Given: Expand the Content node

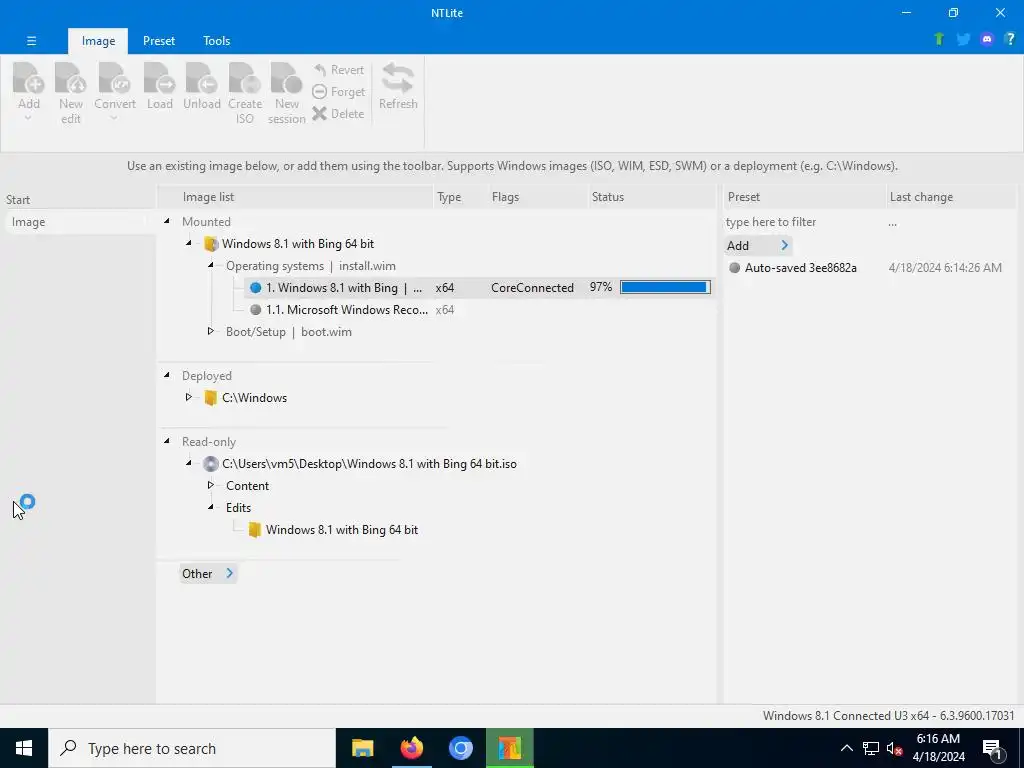Looking at the screenshot, I should 210,485.
